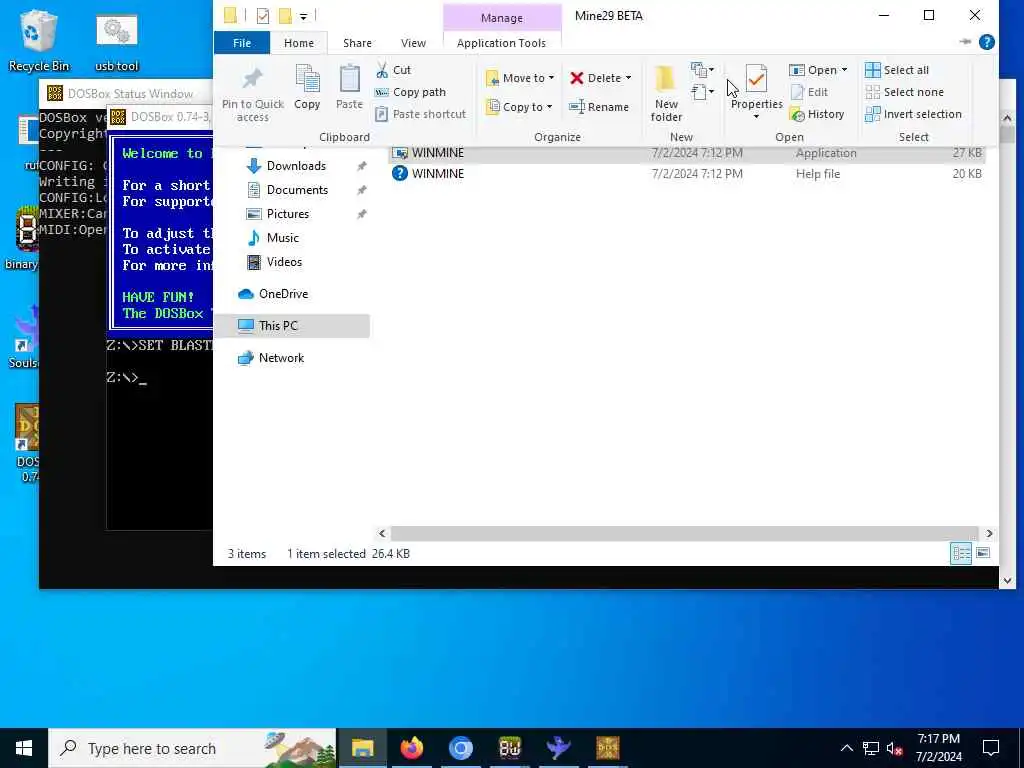
Task: Open Firefox from the taskbar
Action: click(x=411, y=748)
